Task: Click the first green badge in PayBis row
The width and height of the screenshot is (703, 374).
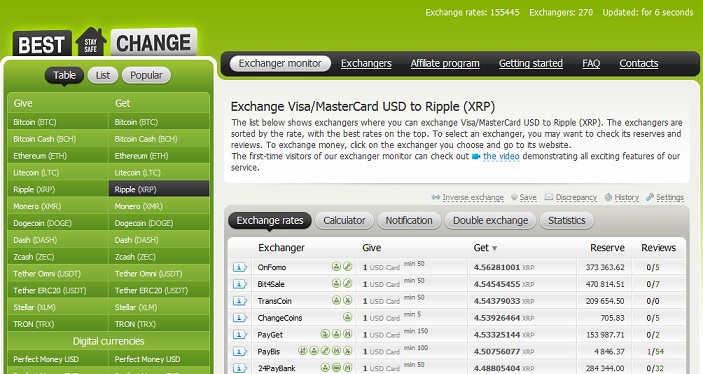Action: click(303, 351)
